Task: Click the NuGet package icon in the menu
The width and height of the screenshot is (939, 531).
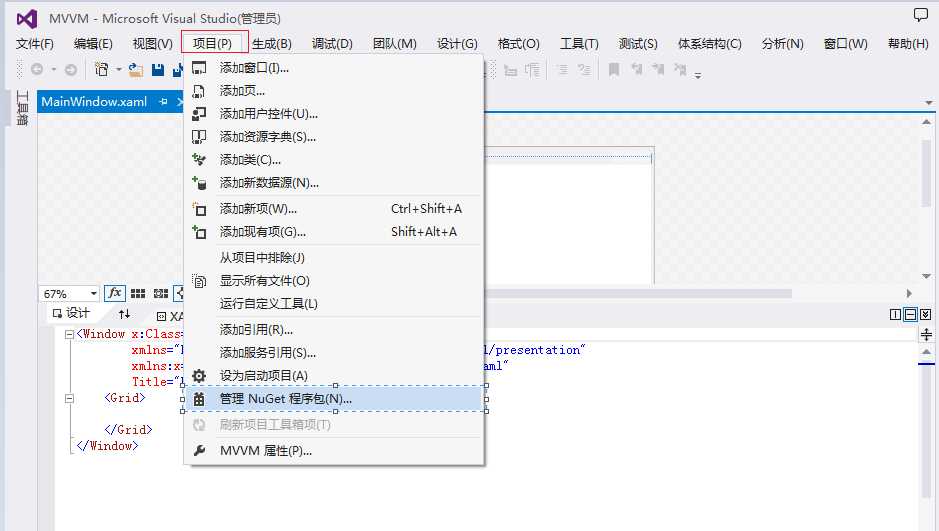Action: click(199, 399)
